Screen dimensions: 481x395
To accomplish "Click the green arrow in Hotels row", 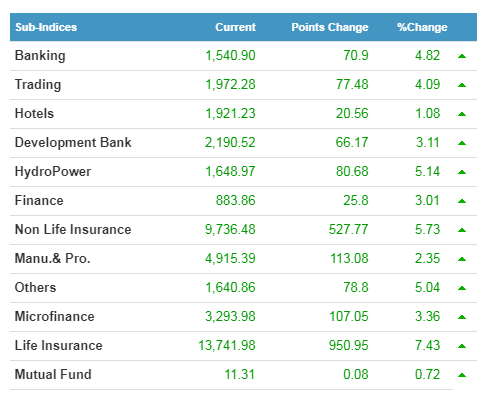I will coord(462,114).
